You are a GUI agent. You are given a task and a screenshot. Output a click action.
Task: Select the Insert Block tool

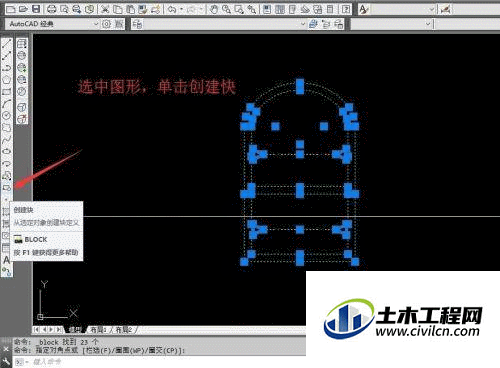7,176
